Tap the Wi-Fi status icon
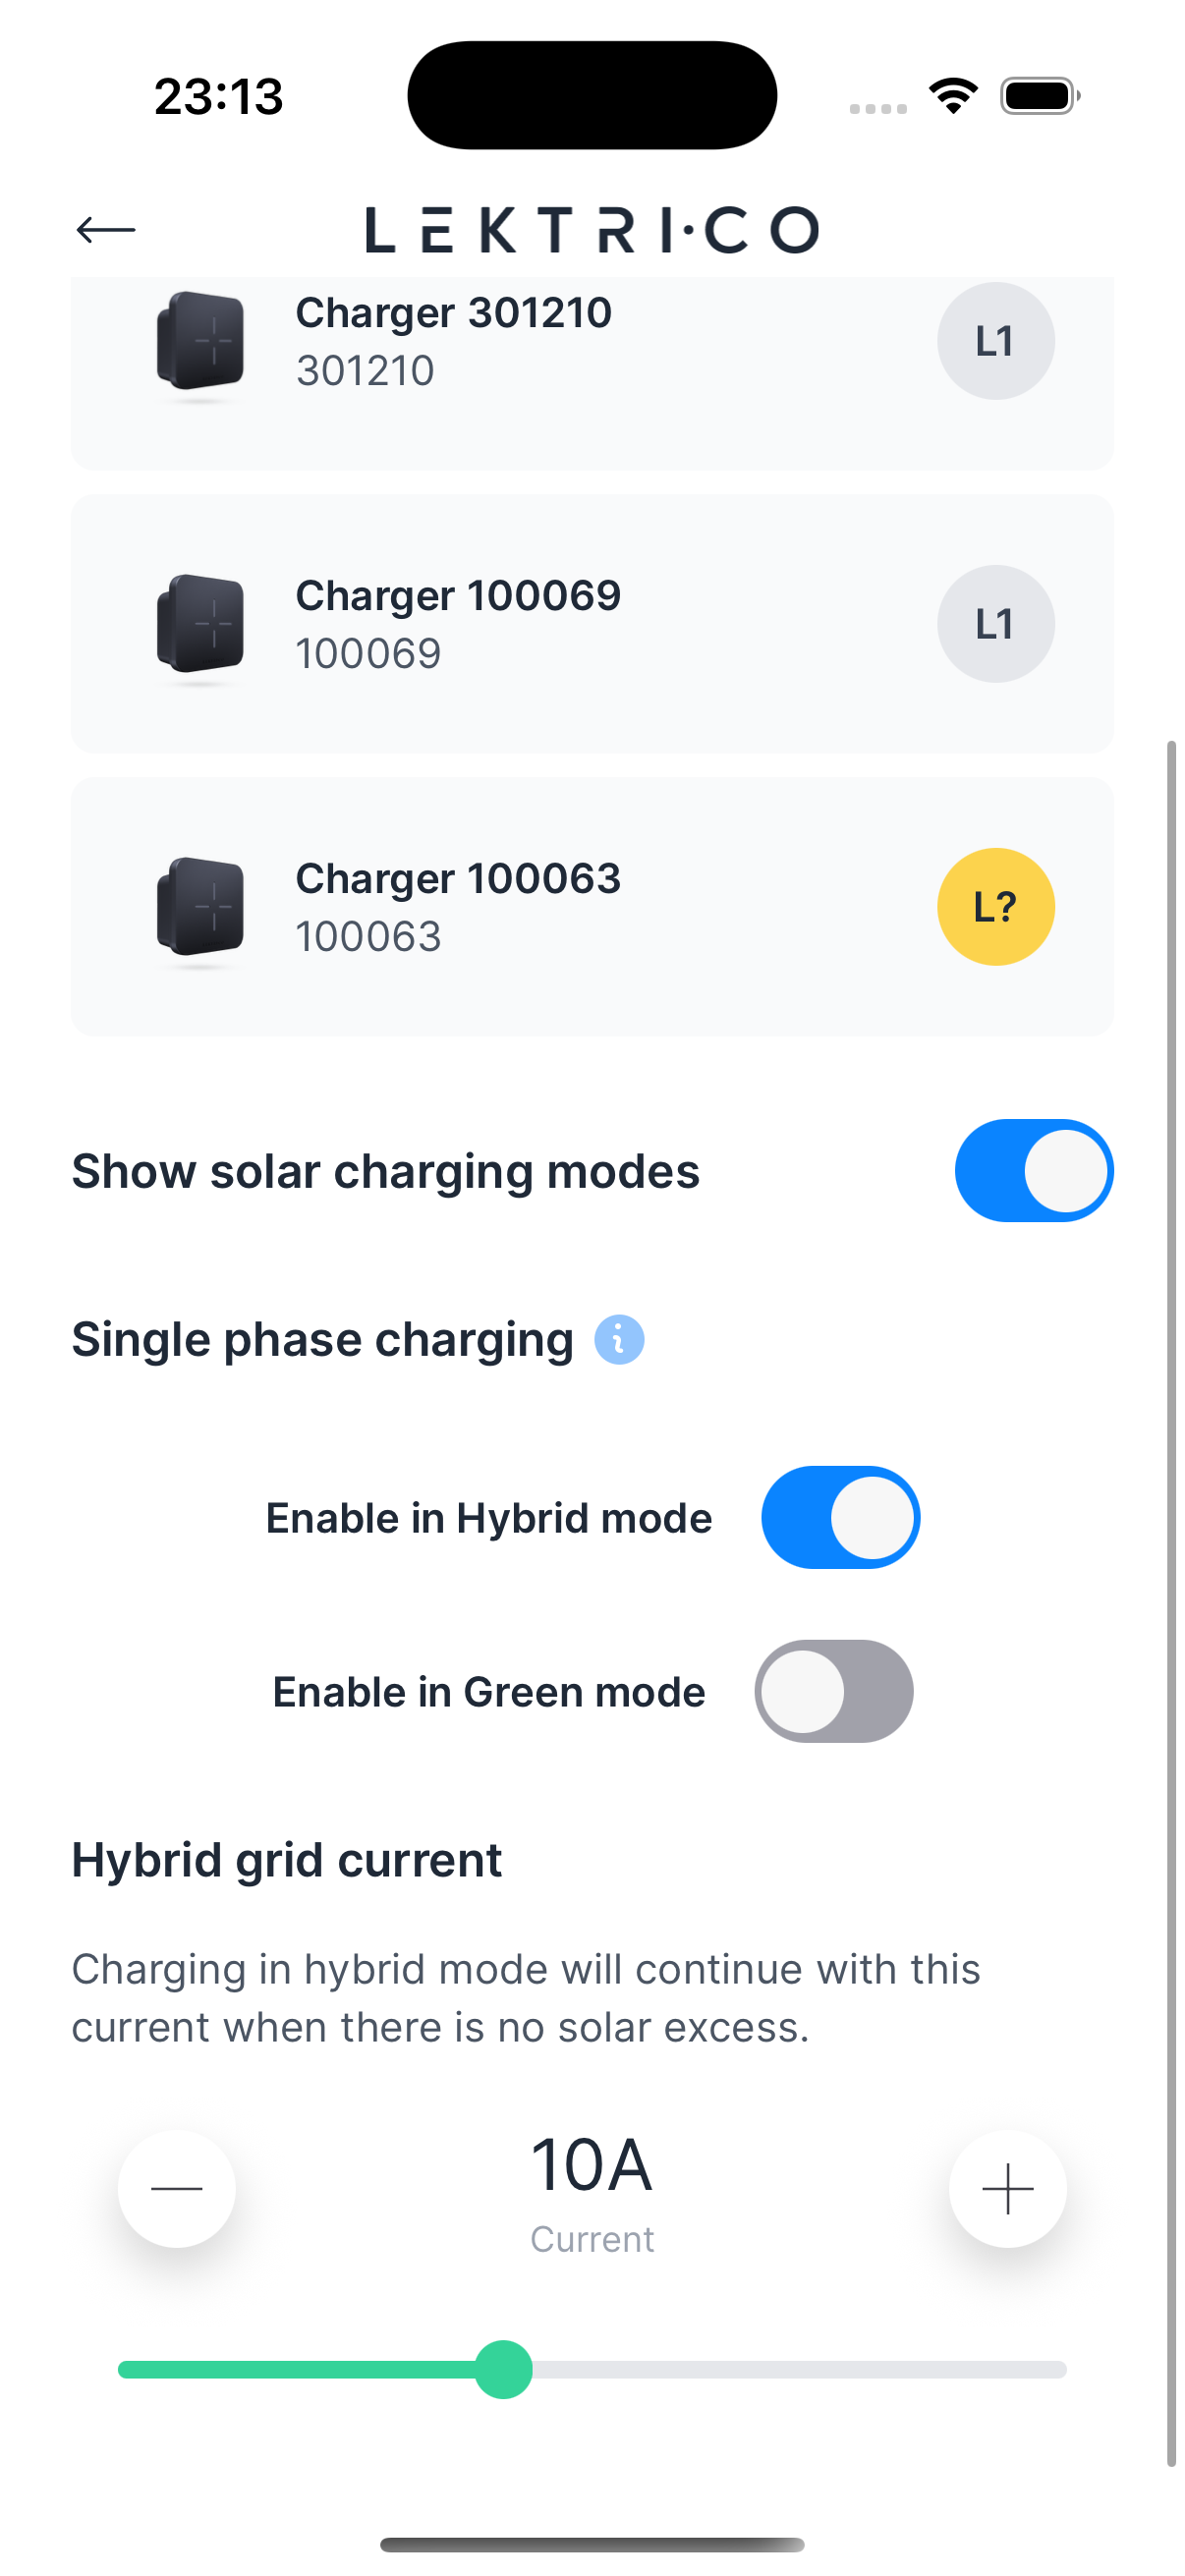 (953, 96)
